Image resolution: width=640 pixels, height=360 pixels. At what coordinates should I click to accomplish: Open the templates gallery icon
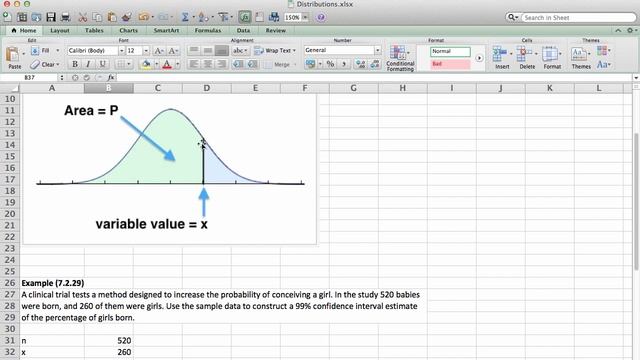click(22, 17)
